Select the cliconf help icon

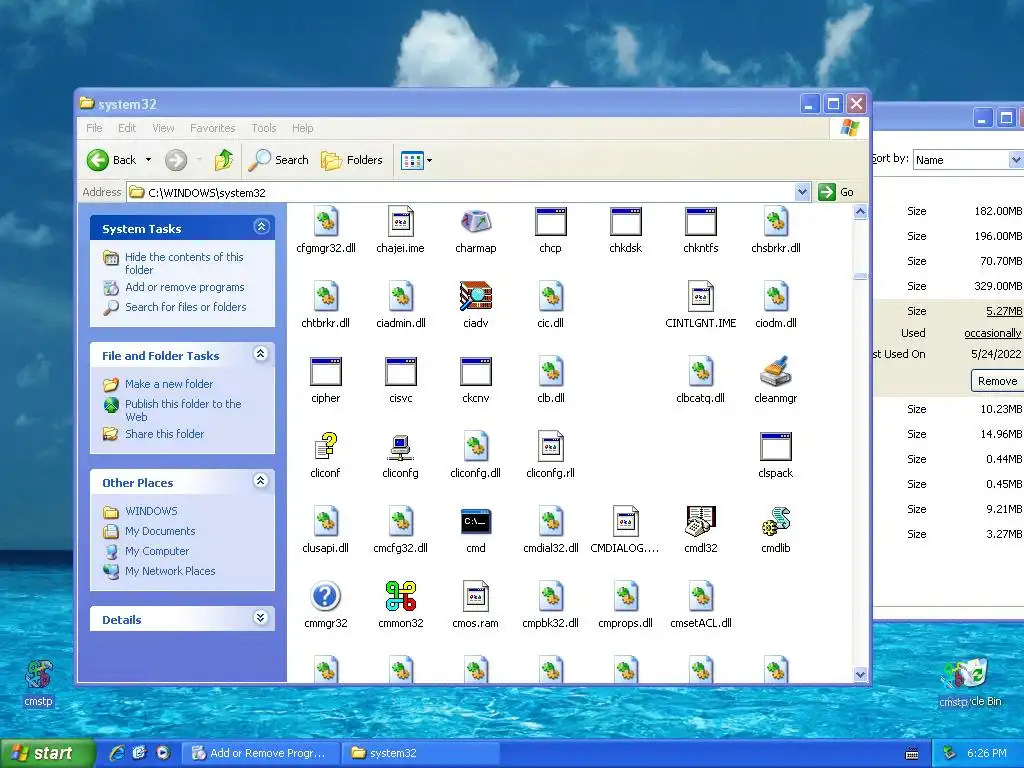point(325,447)
